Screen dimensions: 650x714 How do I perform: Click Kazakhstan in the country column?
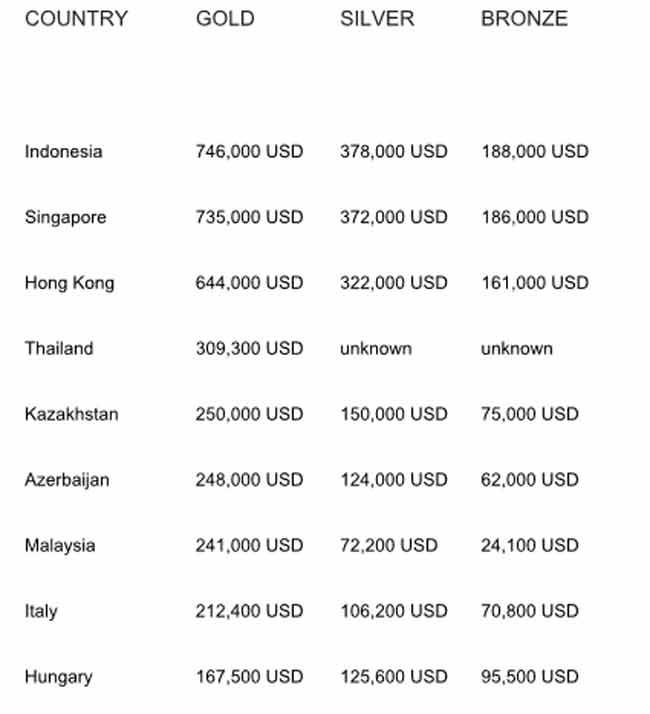pos(71,414)
